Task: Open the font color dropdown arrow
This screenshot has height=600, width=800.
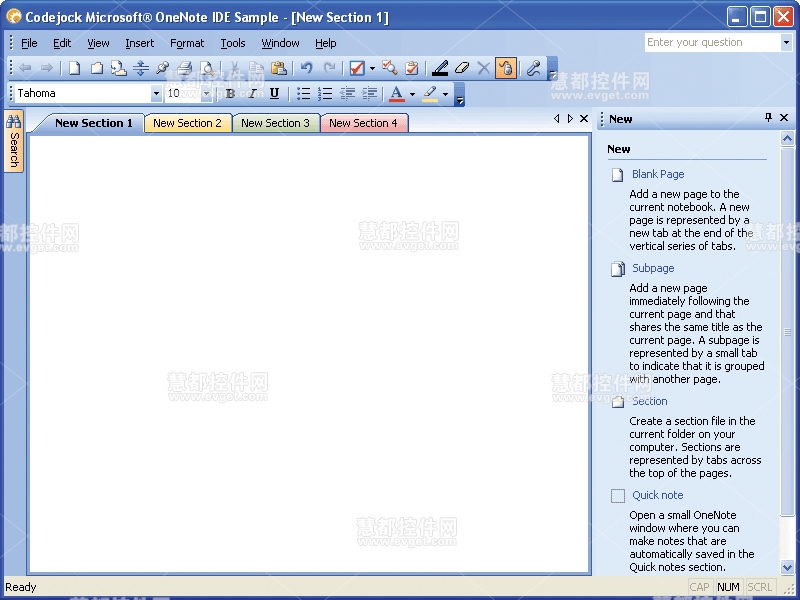Action: point(412,94)
